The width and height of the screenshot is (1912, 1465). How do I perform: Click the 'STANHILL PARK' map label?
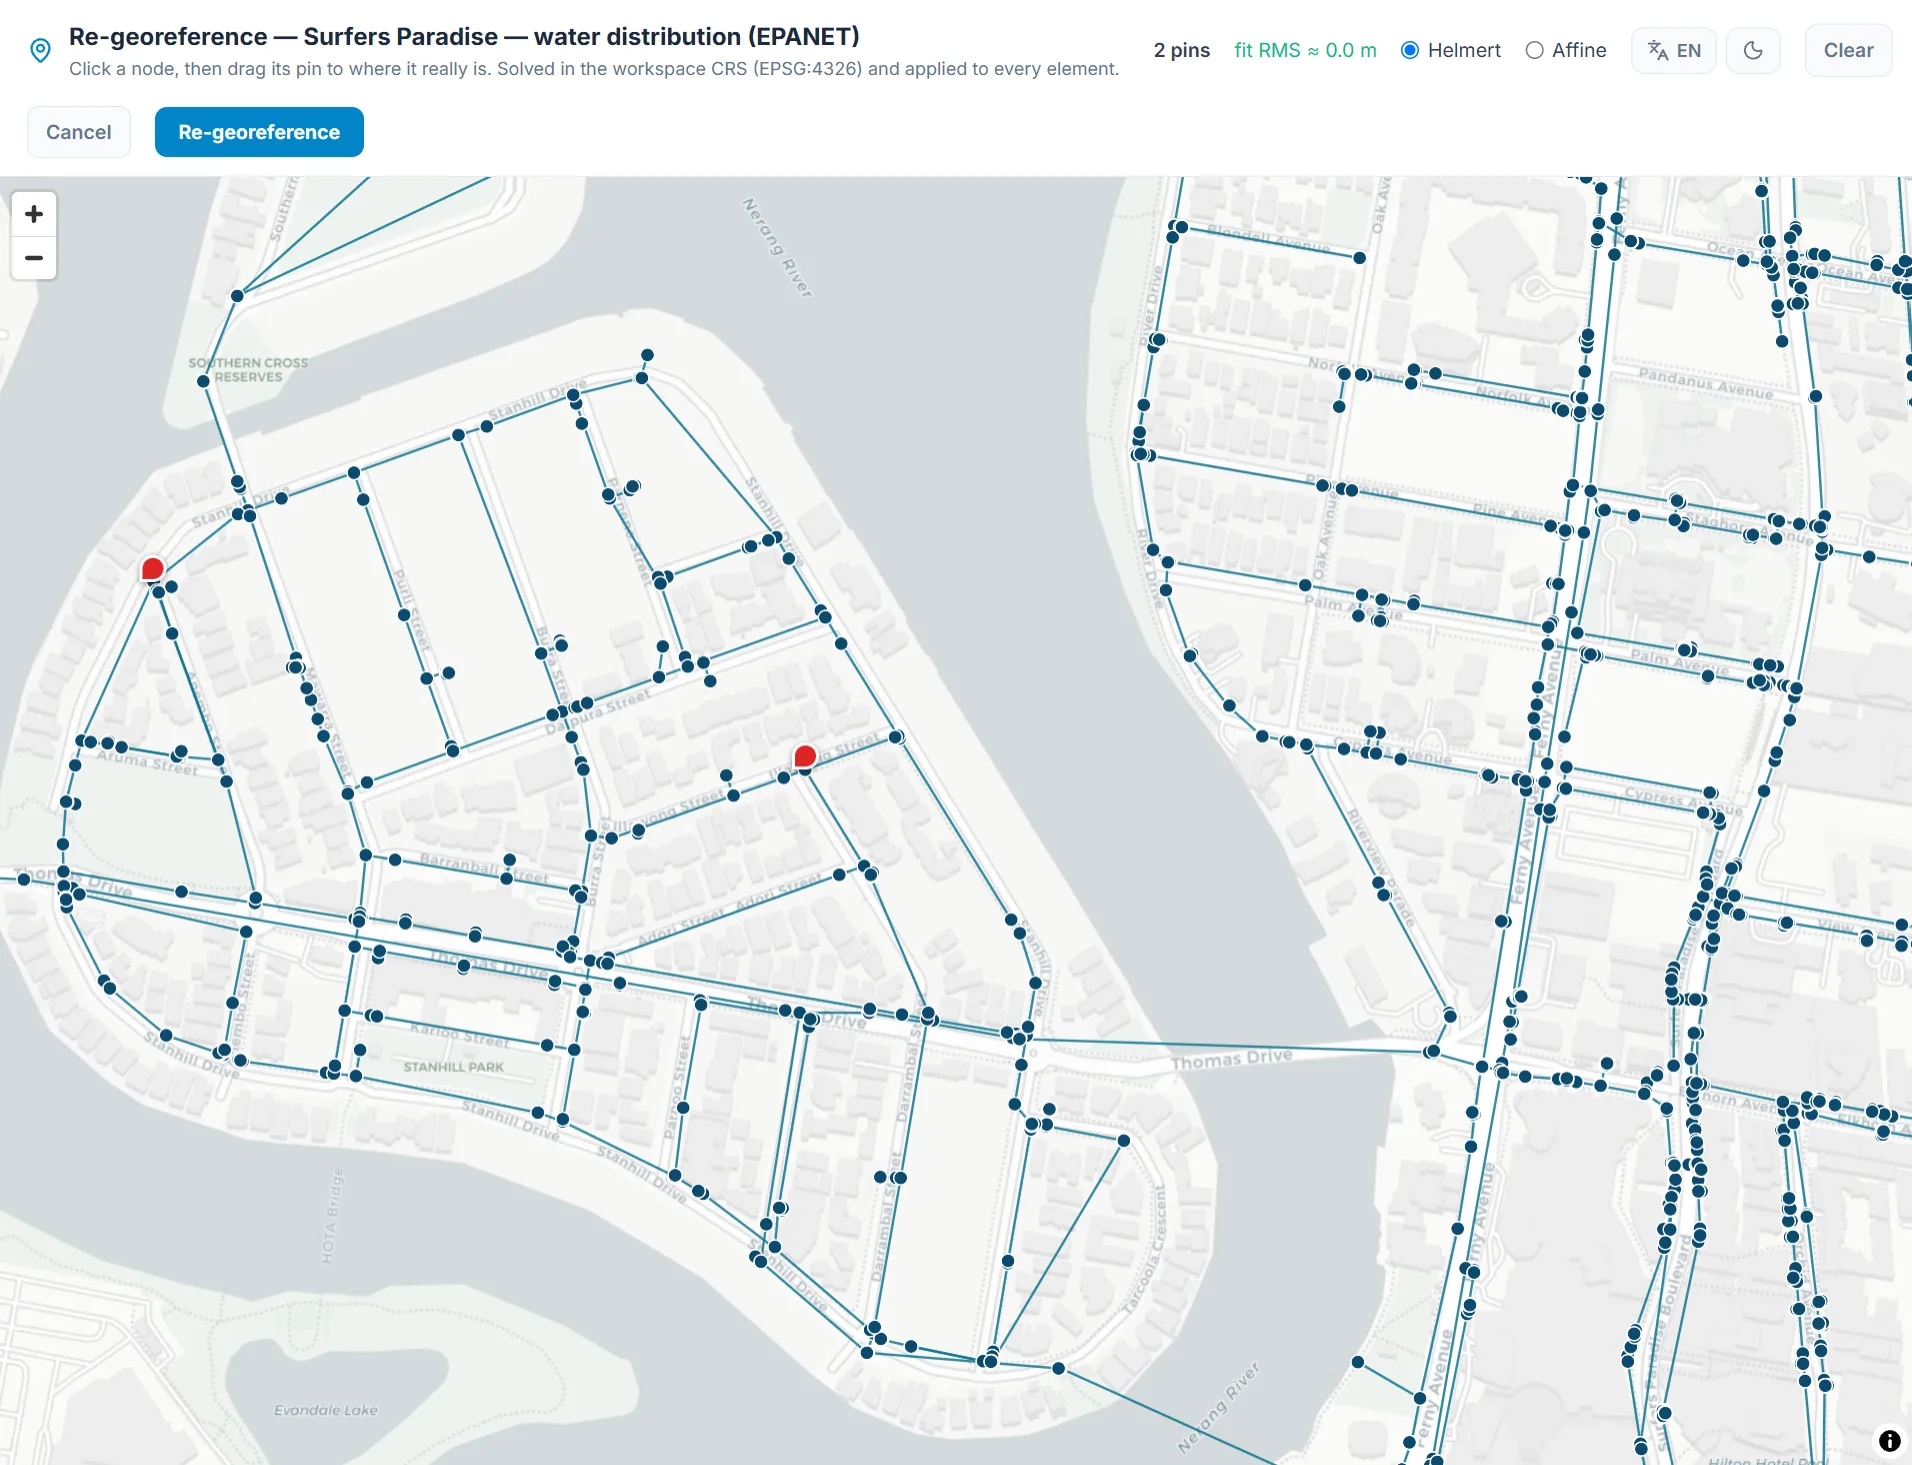(x=453, y=1067)
